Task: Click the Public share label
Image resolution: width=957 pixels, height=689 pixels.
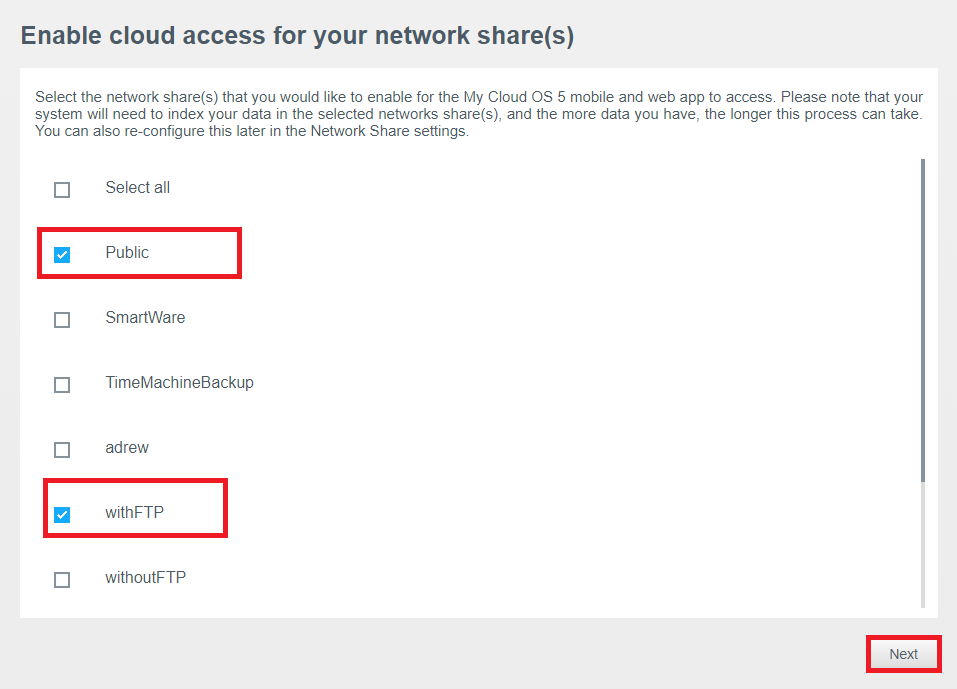Action: (127, 253)
